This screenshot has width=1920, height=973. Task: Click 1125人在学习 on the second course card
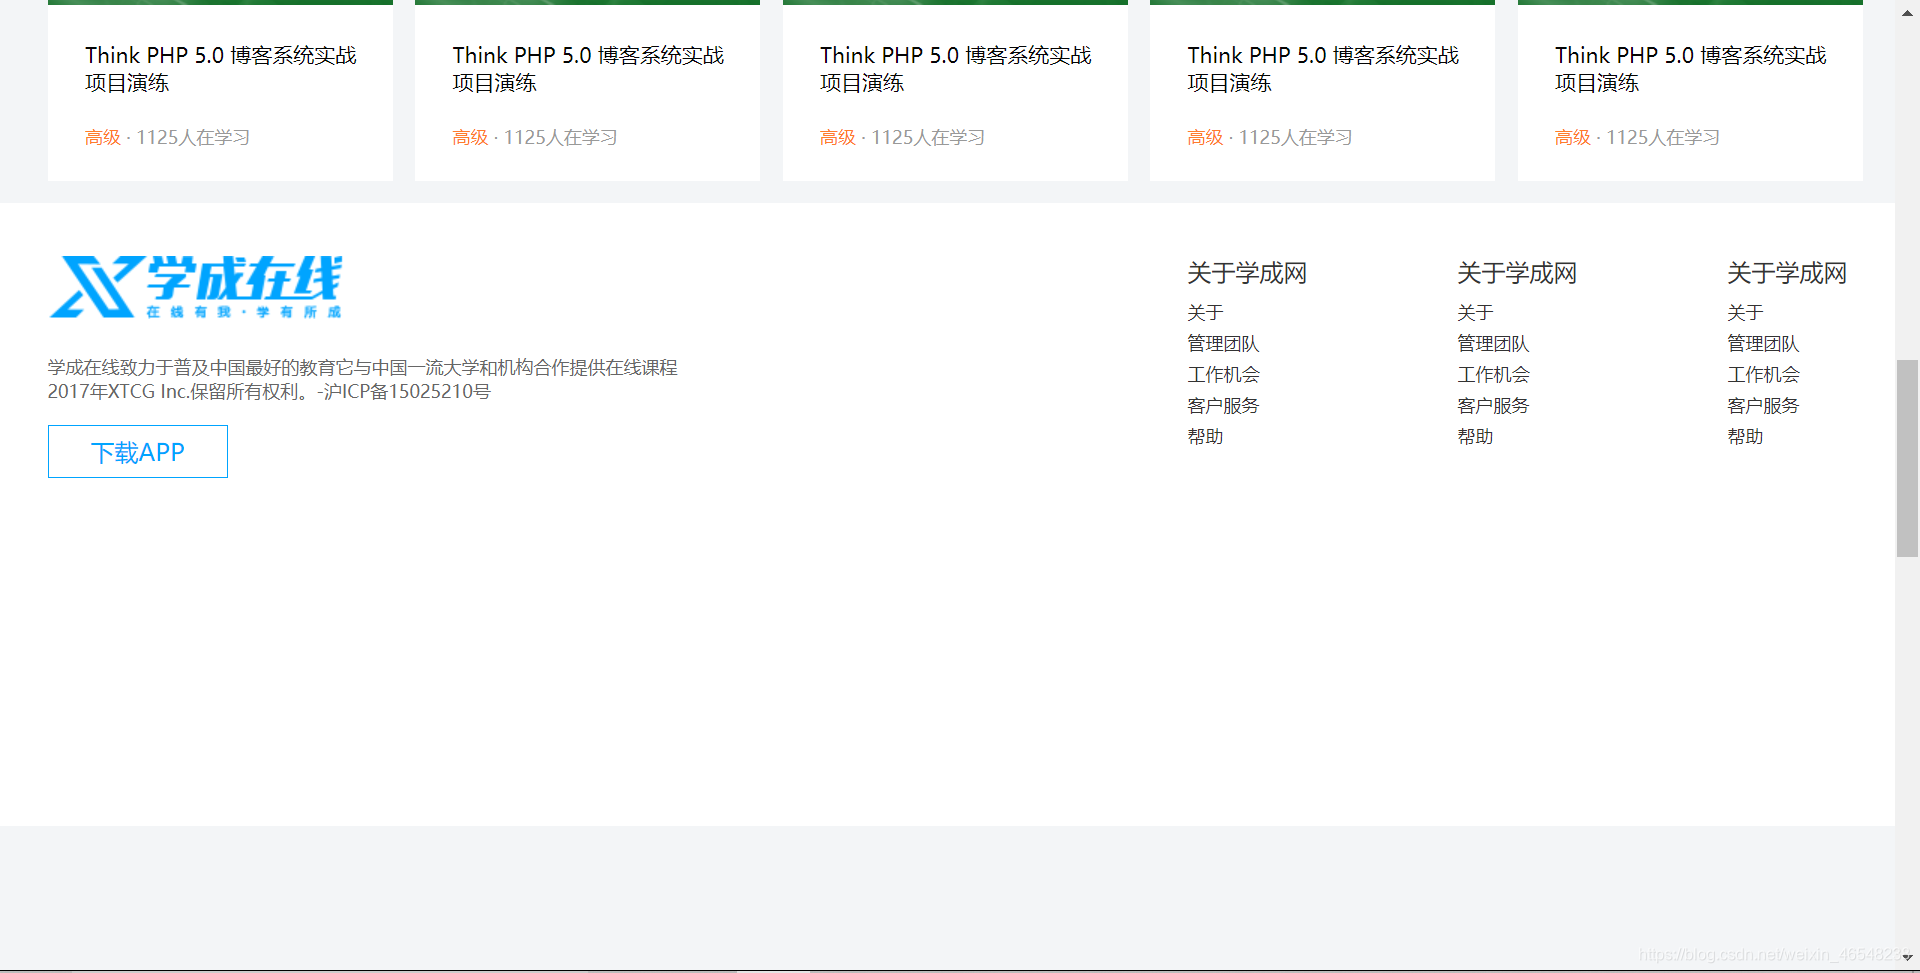[x=561, y=138]
